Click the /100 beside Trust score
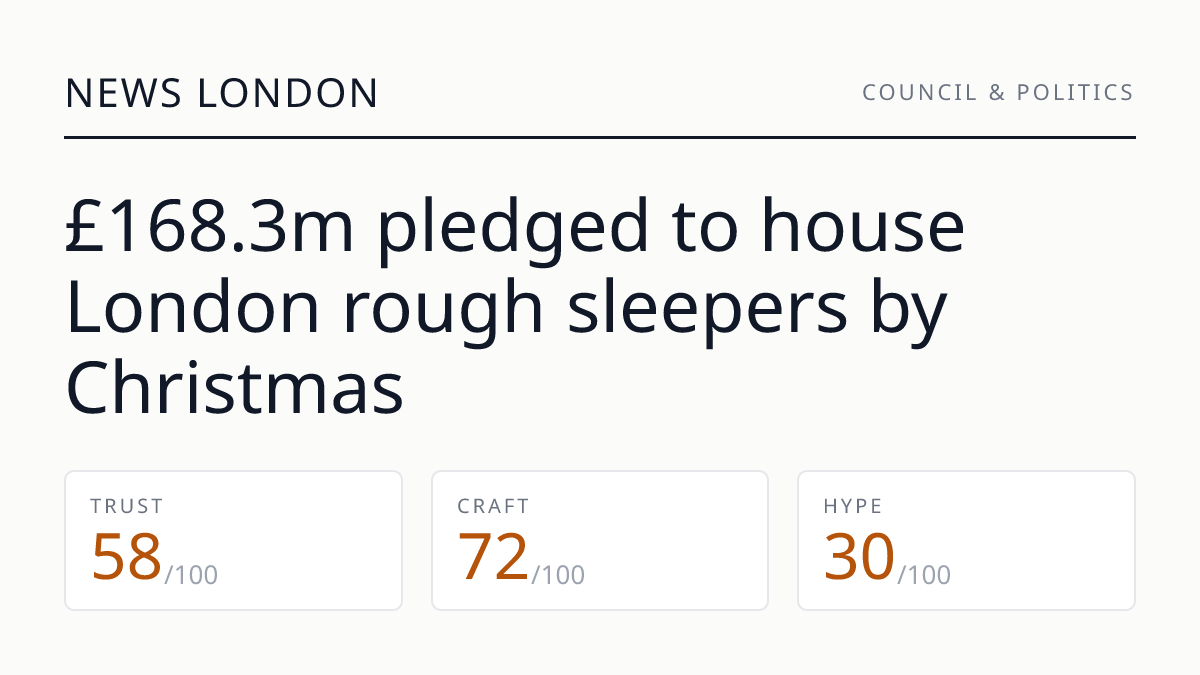 [191, 575]
